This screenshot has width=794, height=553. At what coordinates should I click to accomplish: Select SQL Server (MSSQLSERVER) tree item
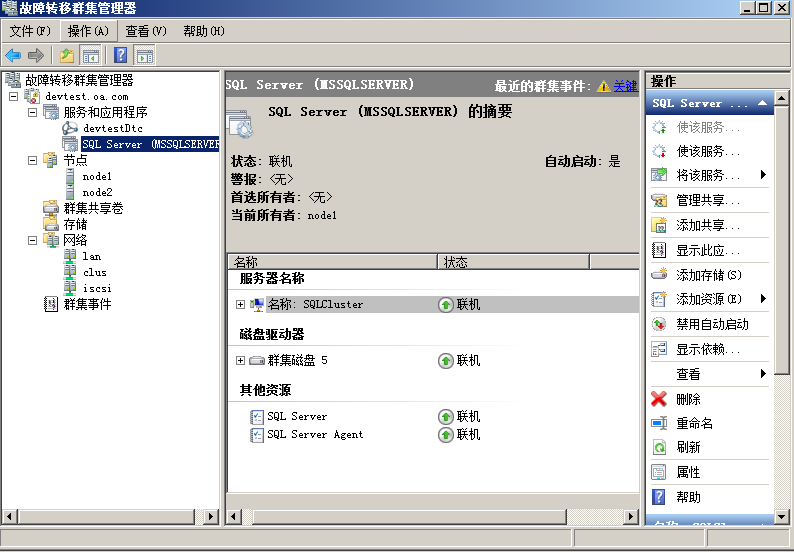[x=150, y=144]
